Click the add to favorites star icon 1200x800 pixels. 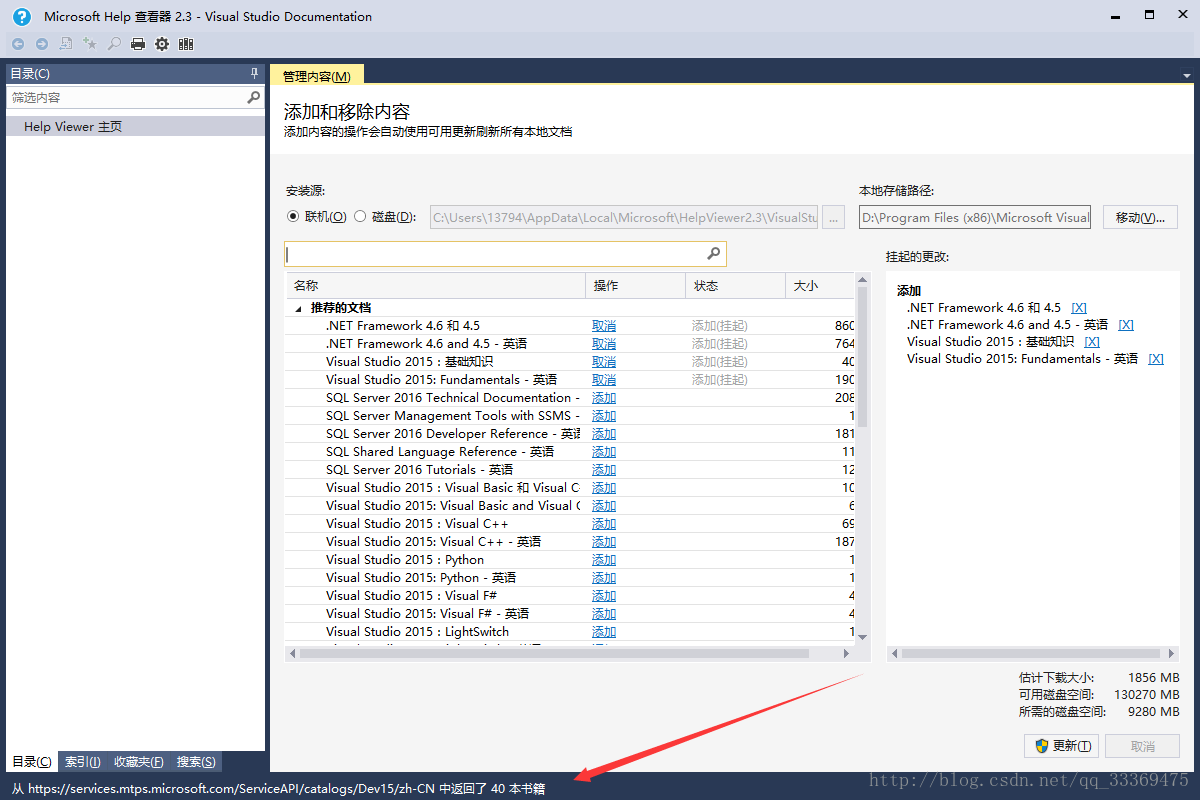point(90,44)
